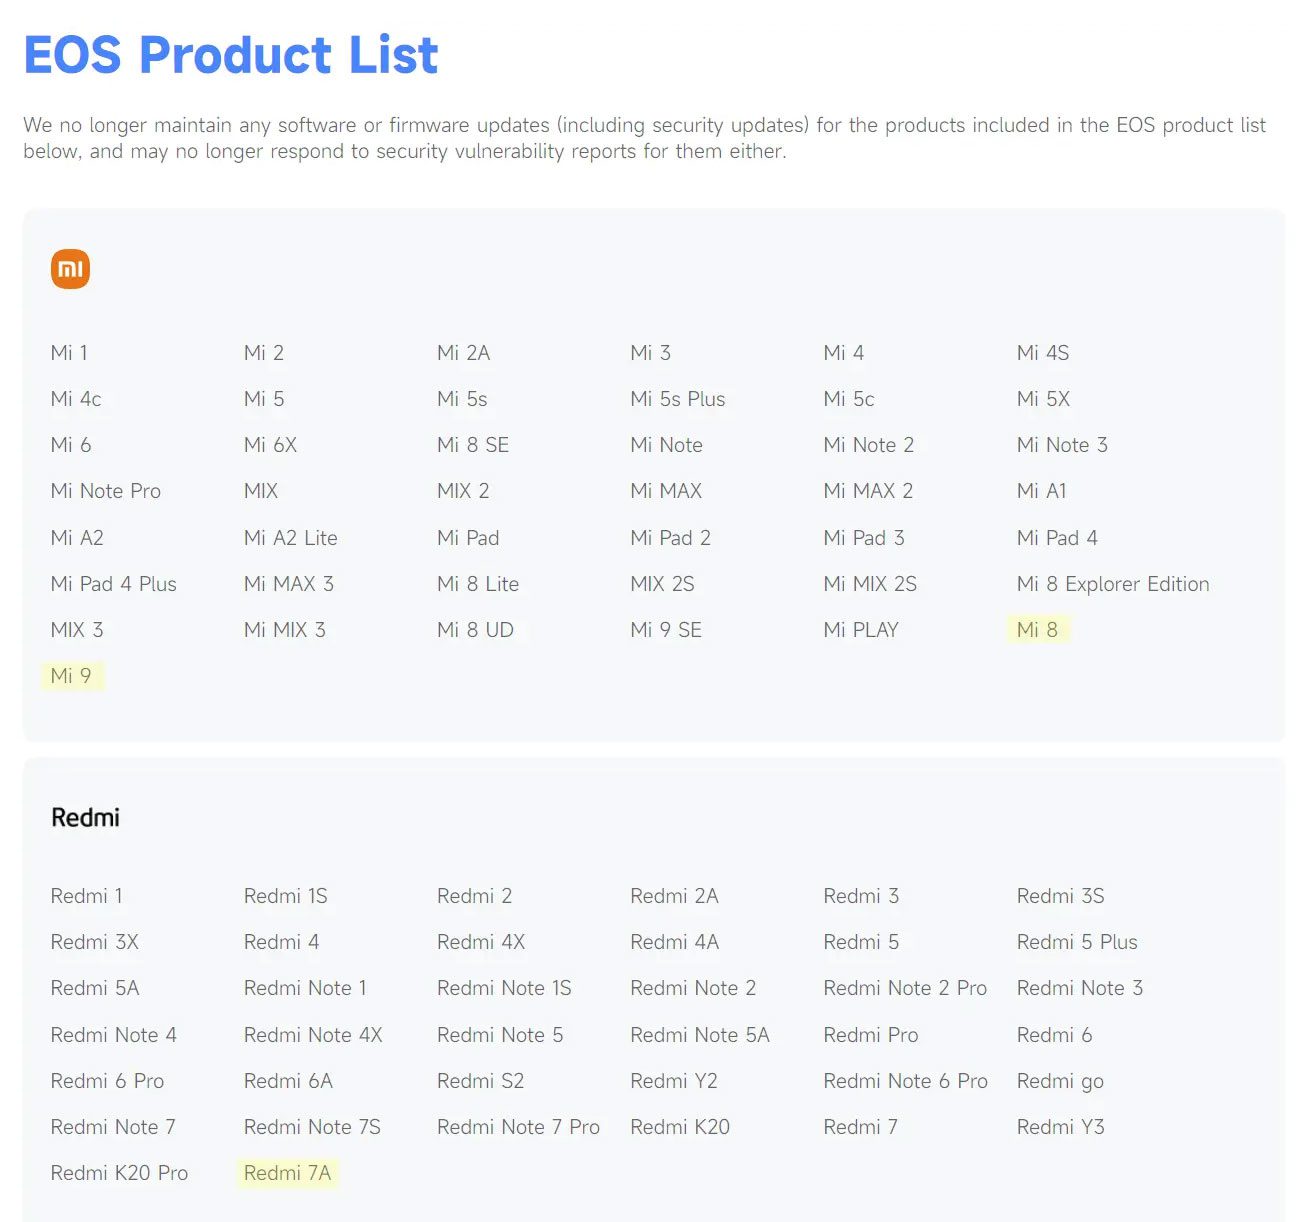The width and height of the screenshot is (1303, 1222).
Task: Click Redmi Note 5A entry
Action: (699, 1035)
